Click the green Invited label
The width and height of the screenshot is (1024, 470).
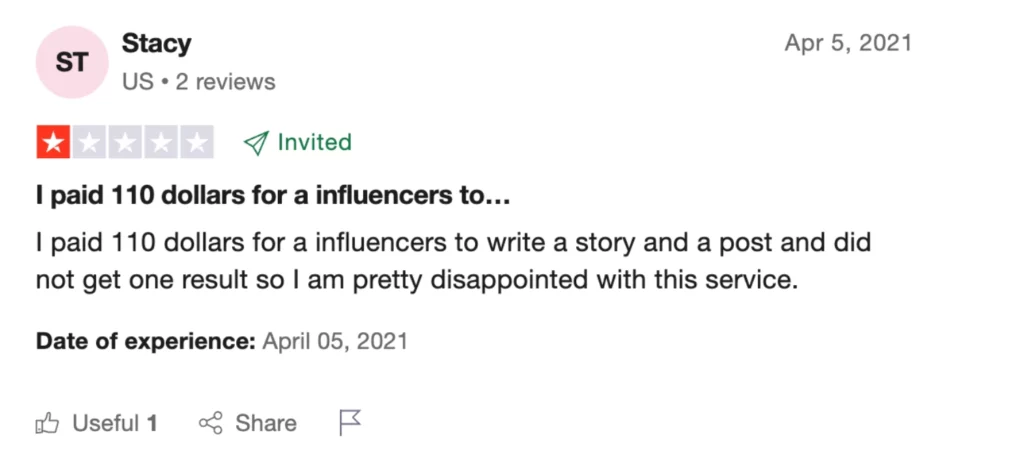click(314, 142)
